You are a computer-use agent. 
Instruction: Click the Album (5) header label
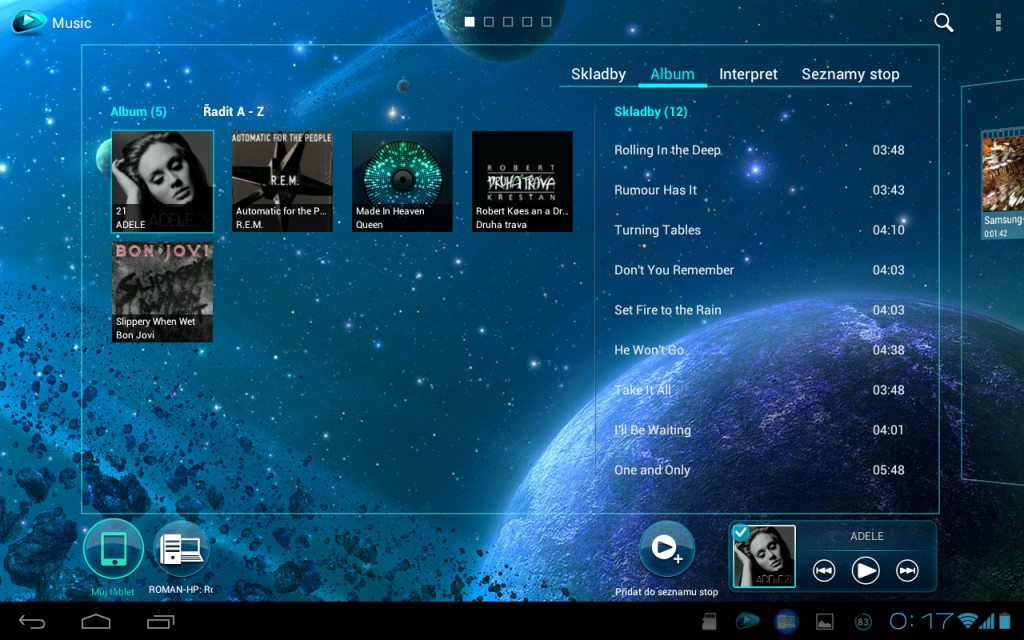[138, 112]
